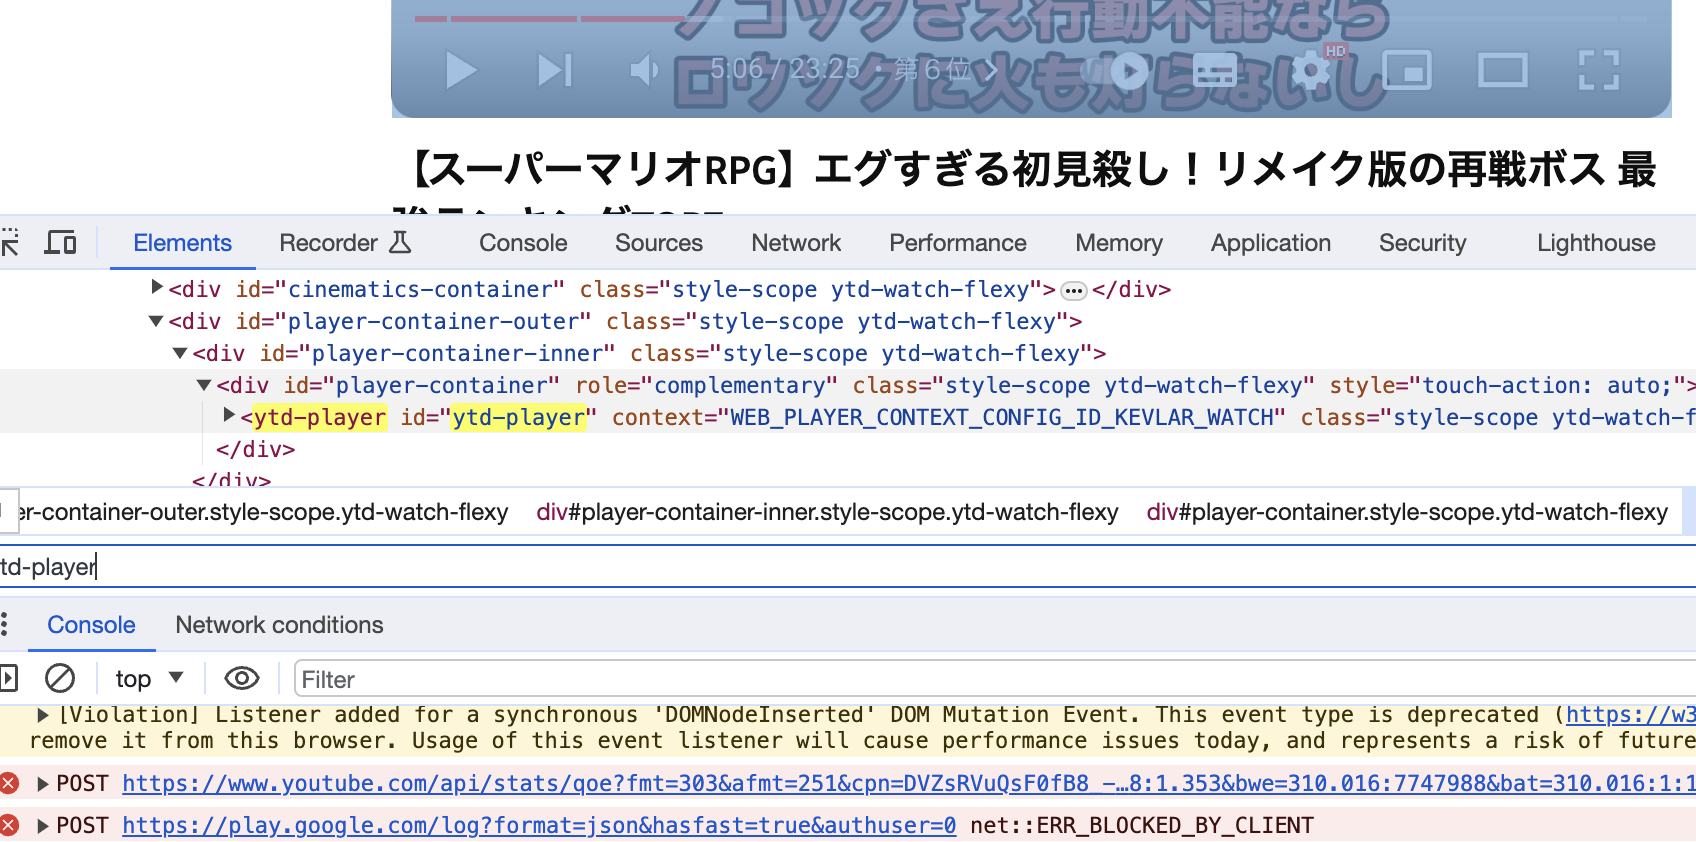Switch to miniplayer mode
The image size is (1696, 842).
point(1407,70)
